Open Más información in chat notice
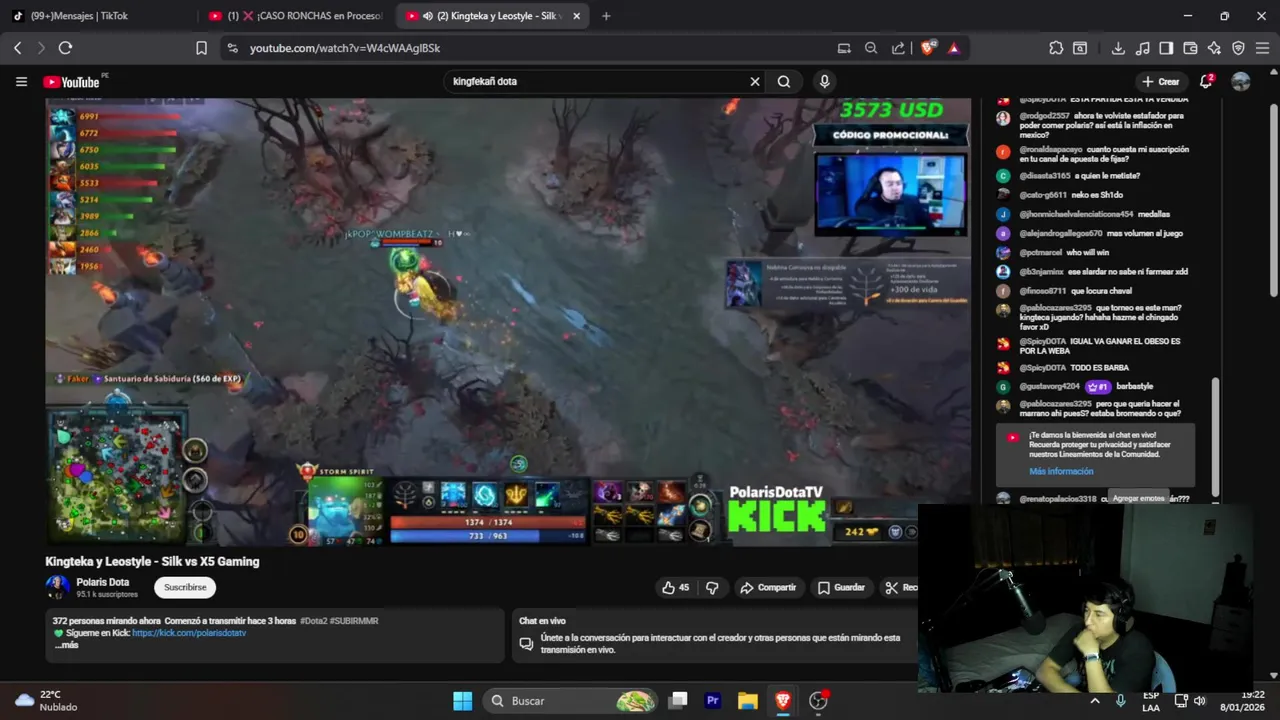 click(1061, 471)
